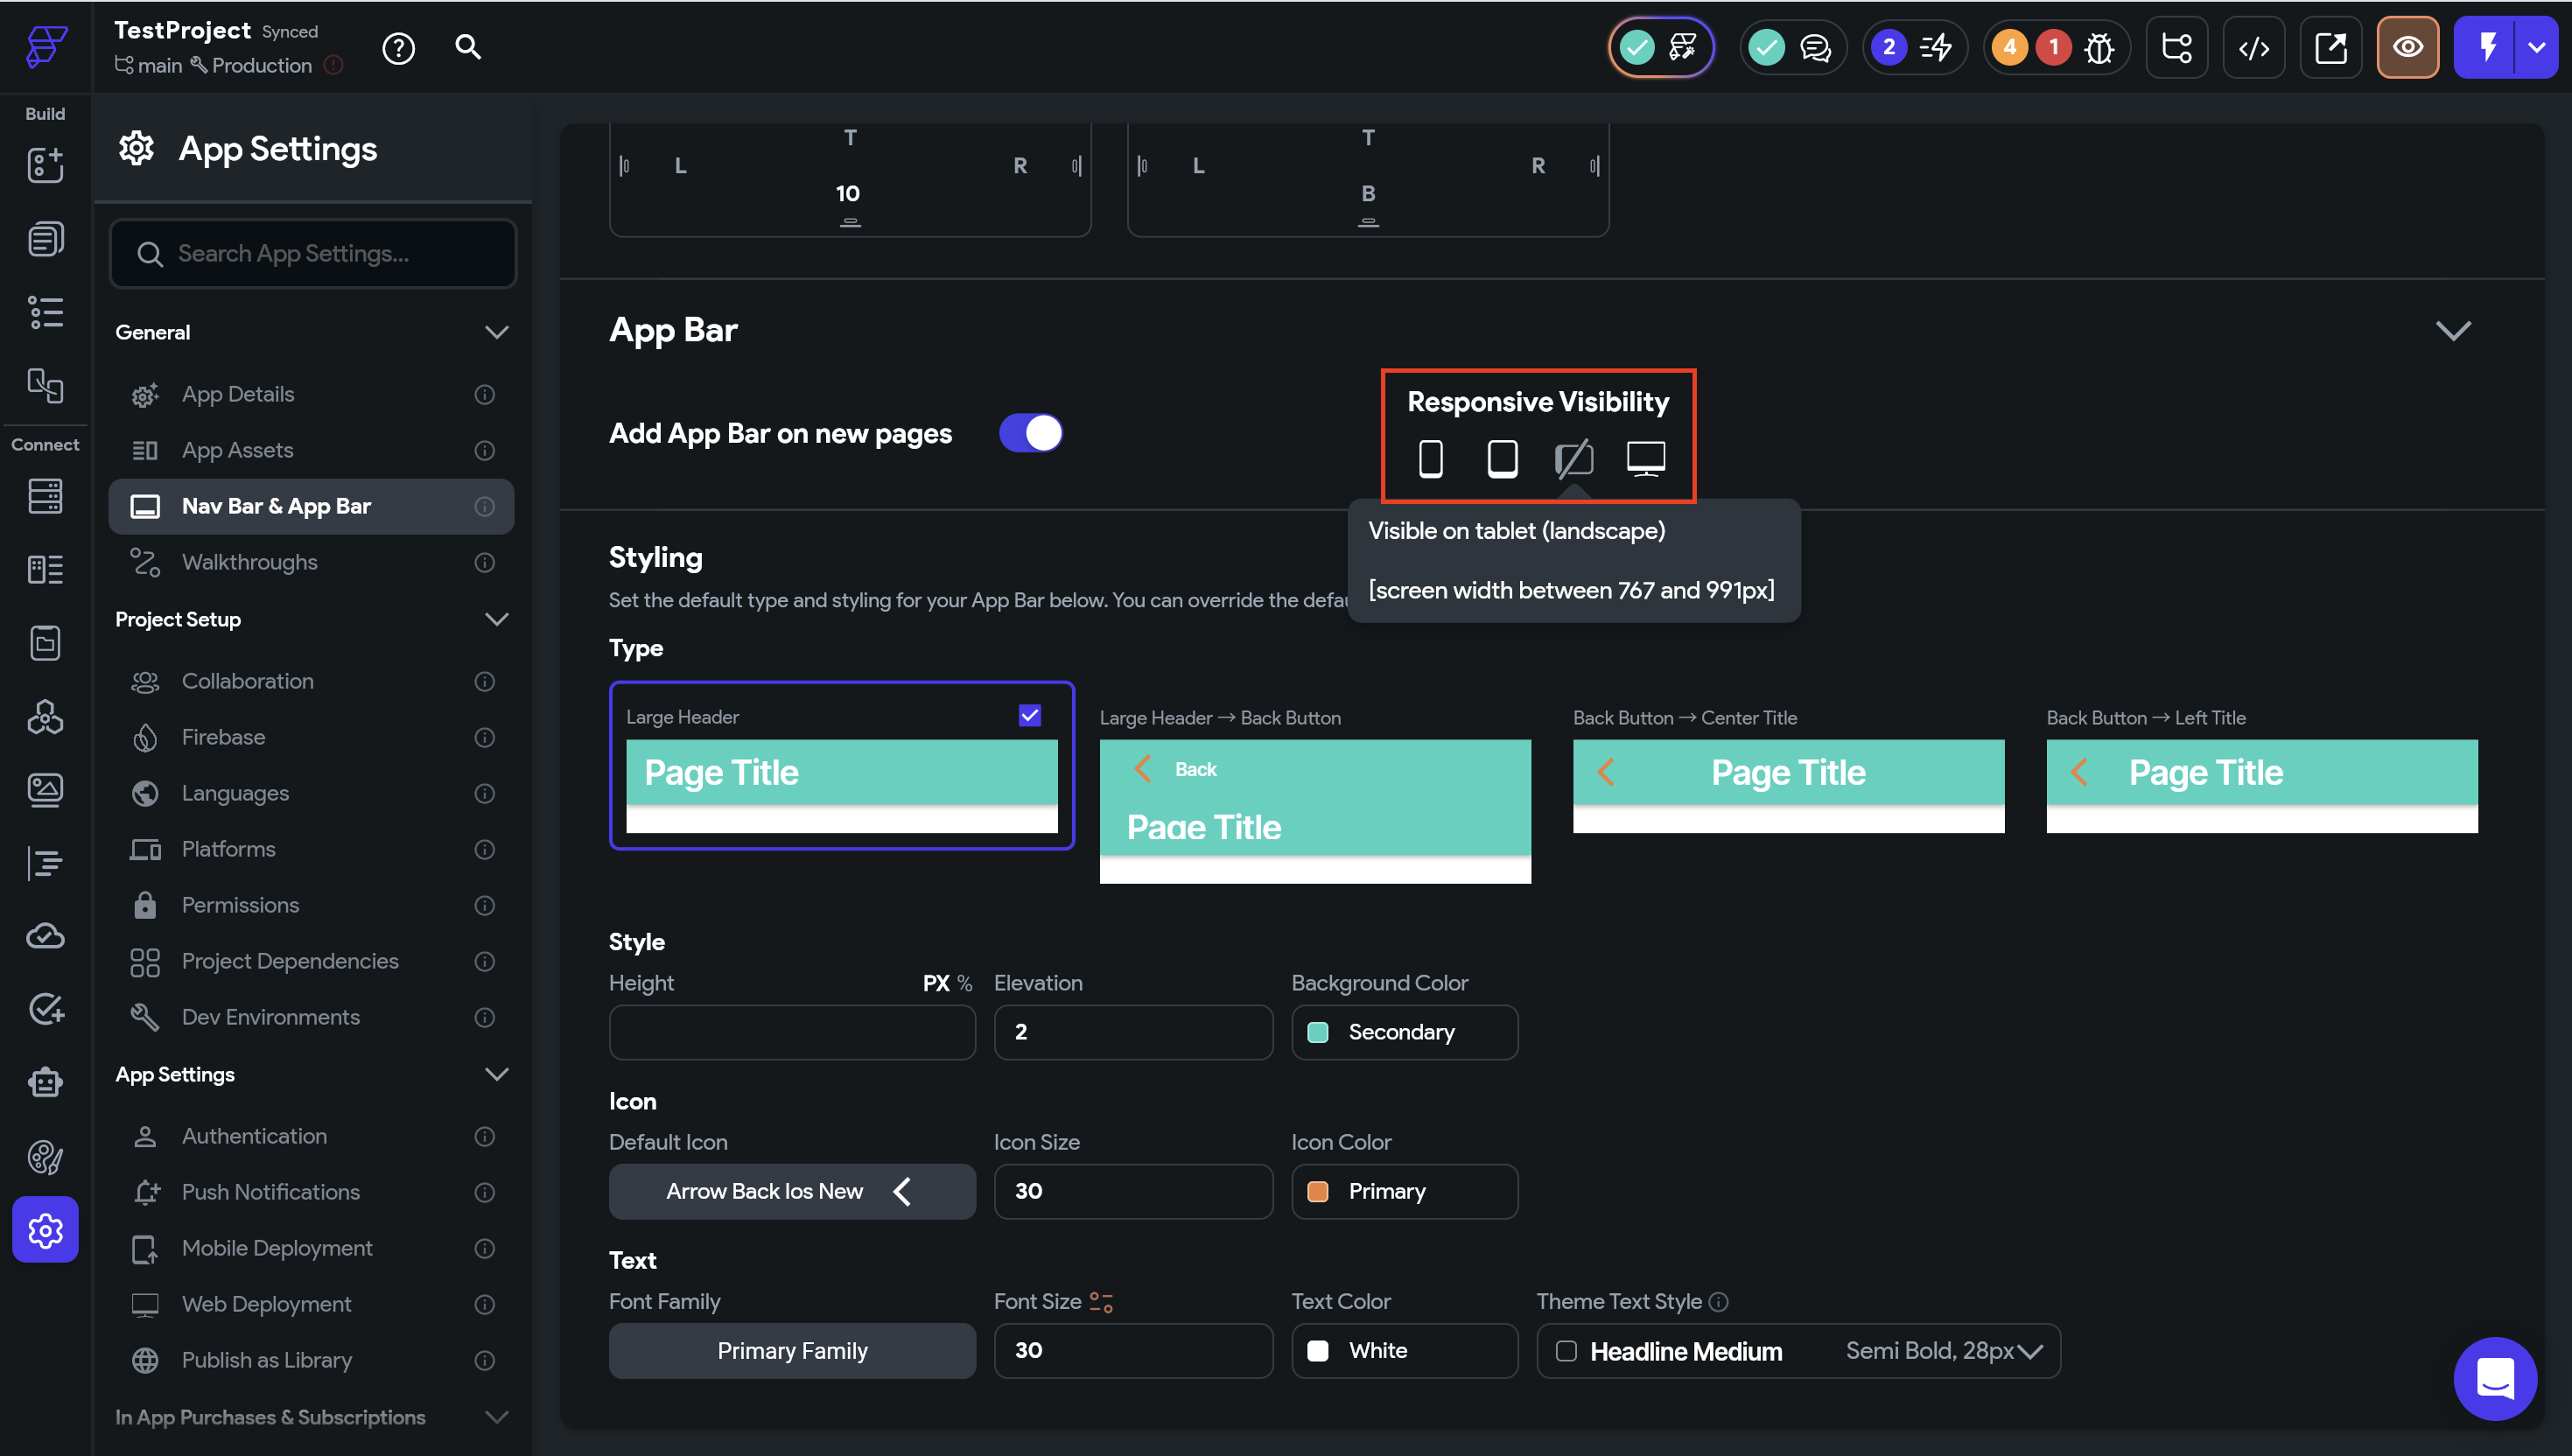Toggle desktop responsive visibility icon
Viewport: 2572px width, 1456px height.
1645,458
